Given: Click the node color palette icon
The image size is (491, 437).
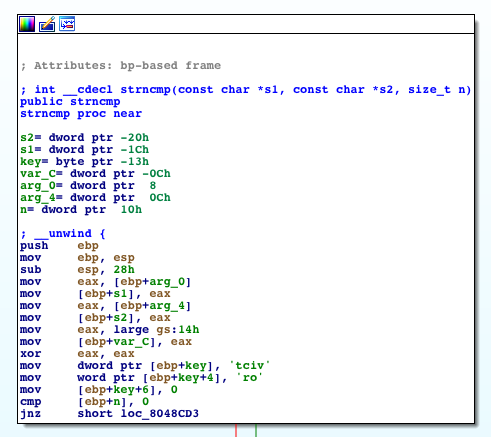Looking at the screenshot, I should point(27,24).
